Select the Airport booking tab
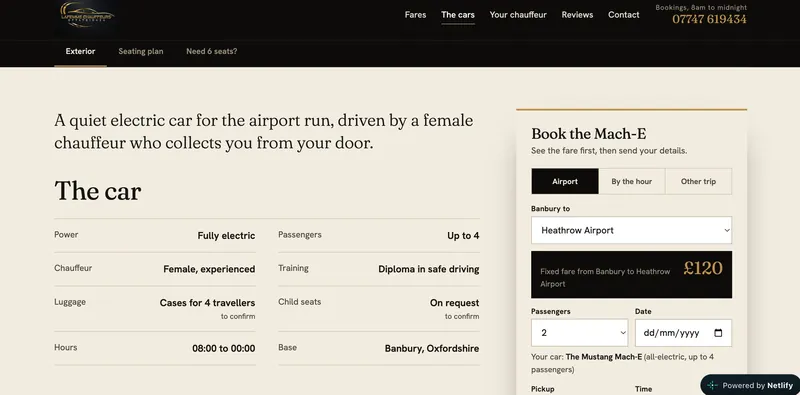The image size is (800, 395). [565, 181]
